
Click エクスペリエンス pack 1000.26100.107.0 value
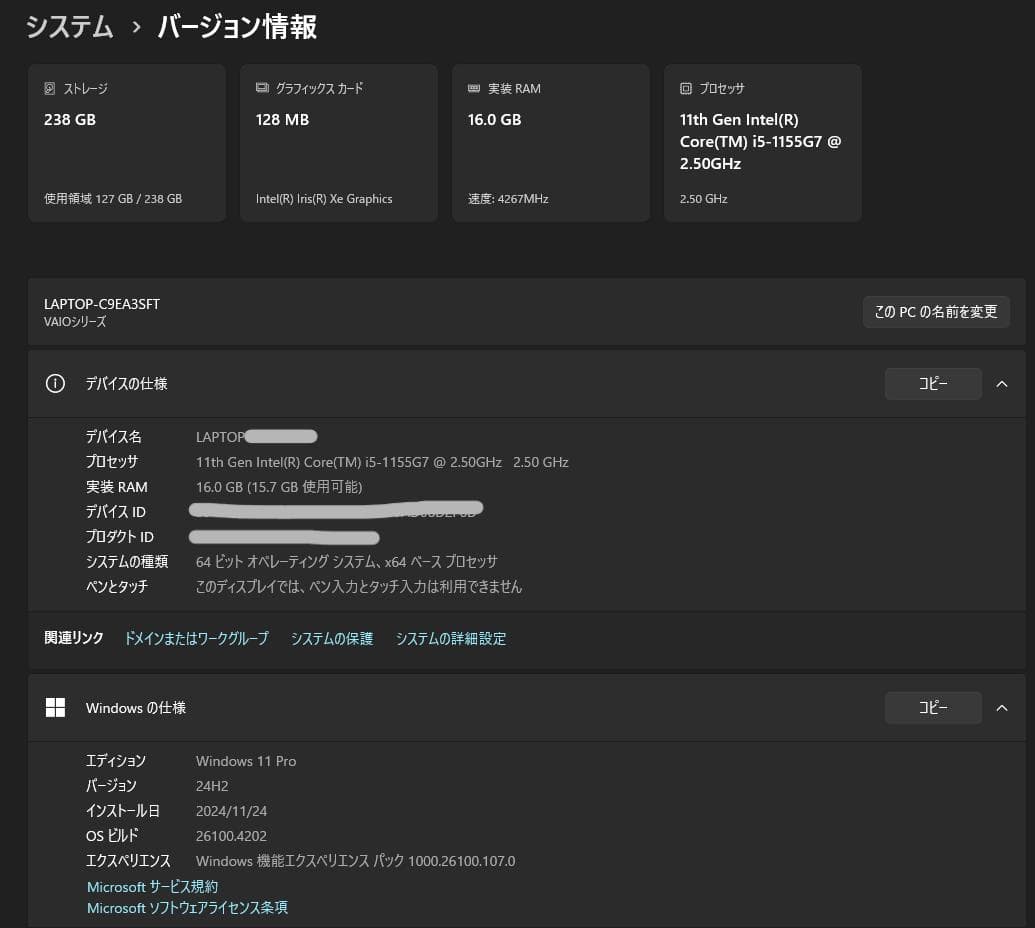[x=356, y=861]
